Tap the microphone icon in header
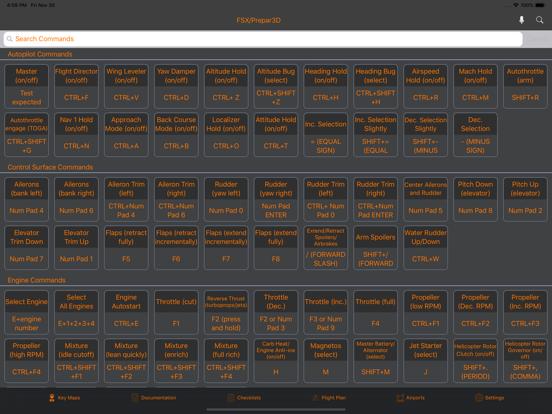The width and height of the screenshot is (552, 414). pyautogui.click(x=521, y=20)
